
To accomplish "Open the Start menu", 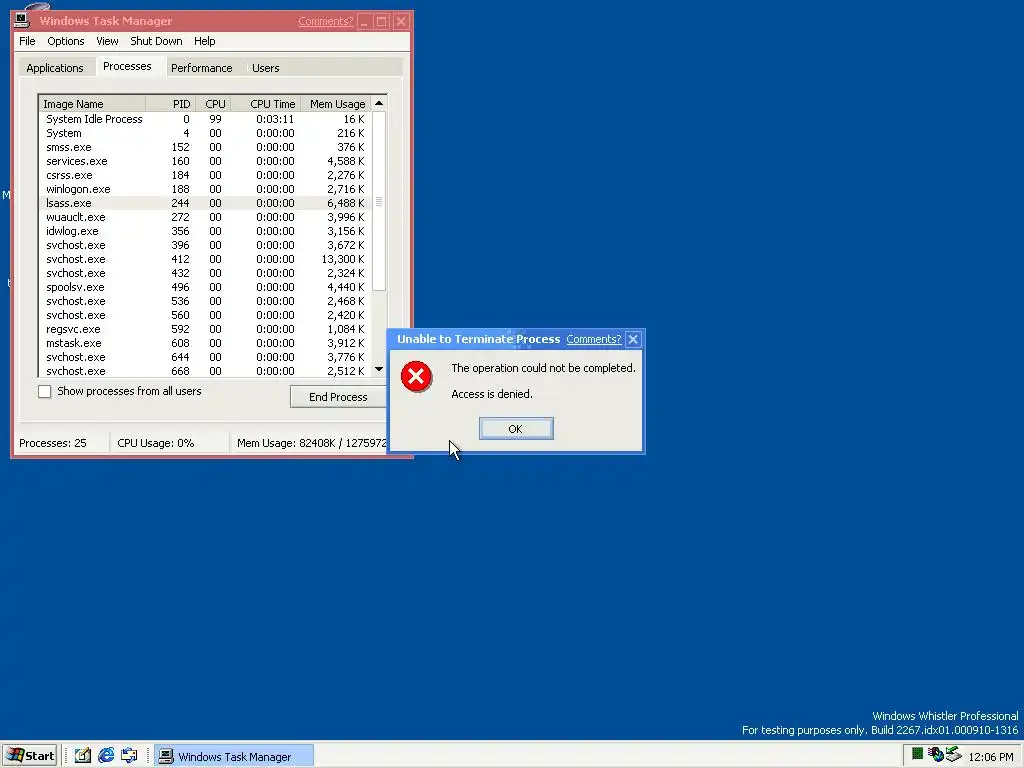I will (x=29, y=756).
